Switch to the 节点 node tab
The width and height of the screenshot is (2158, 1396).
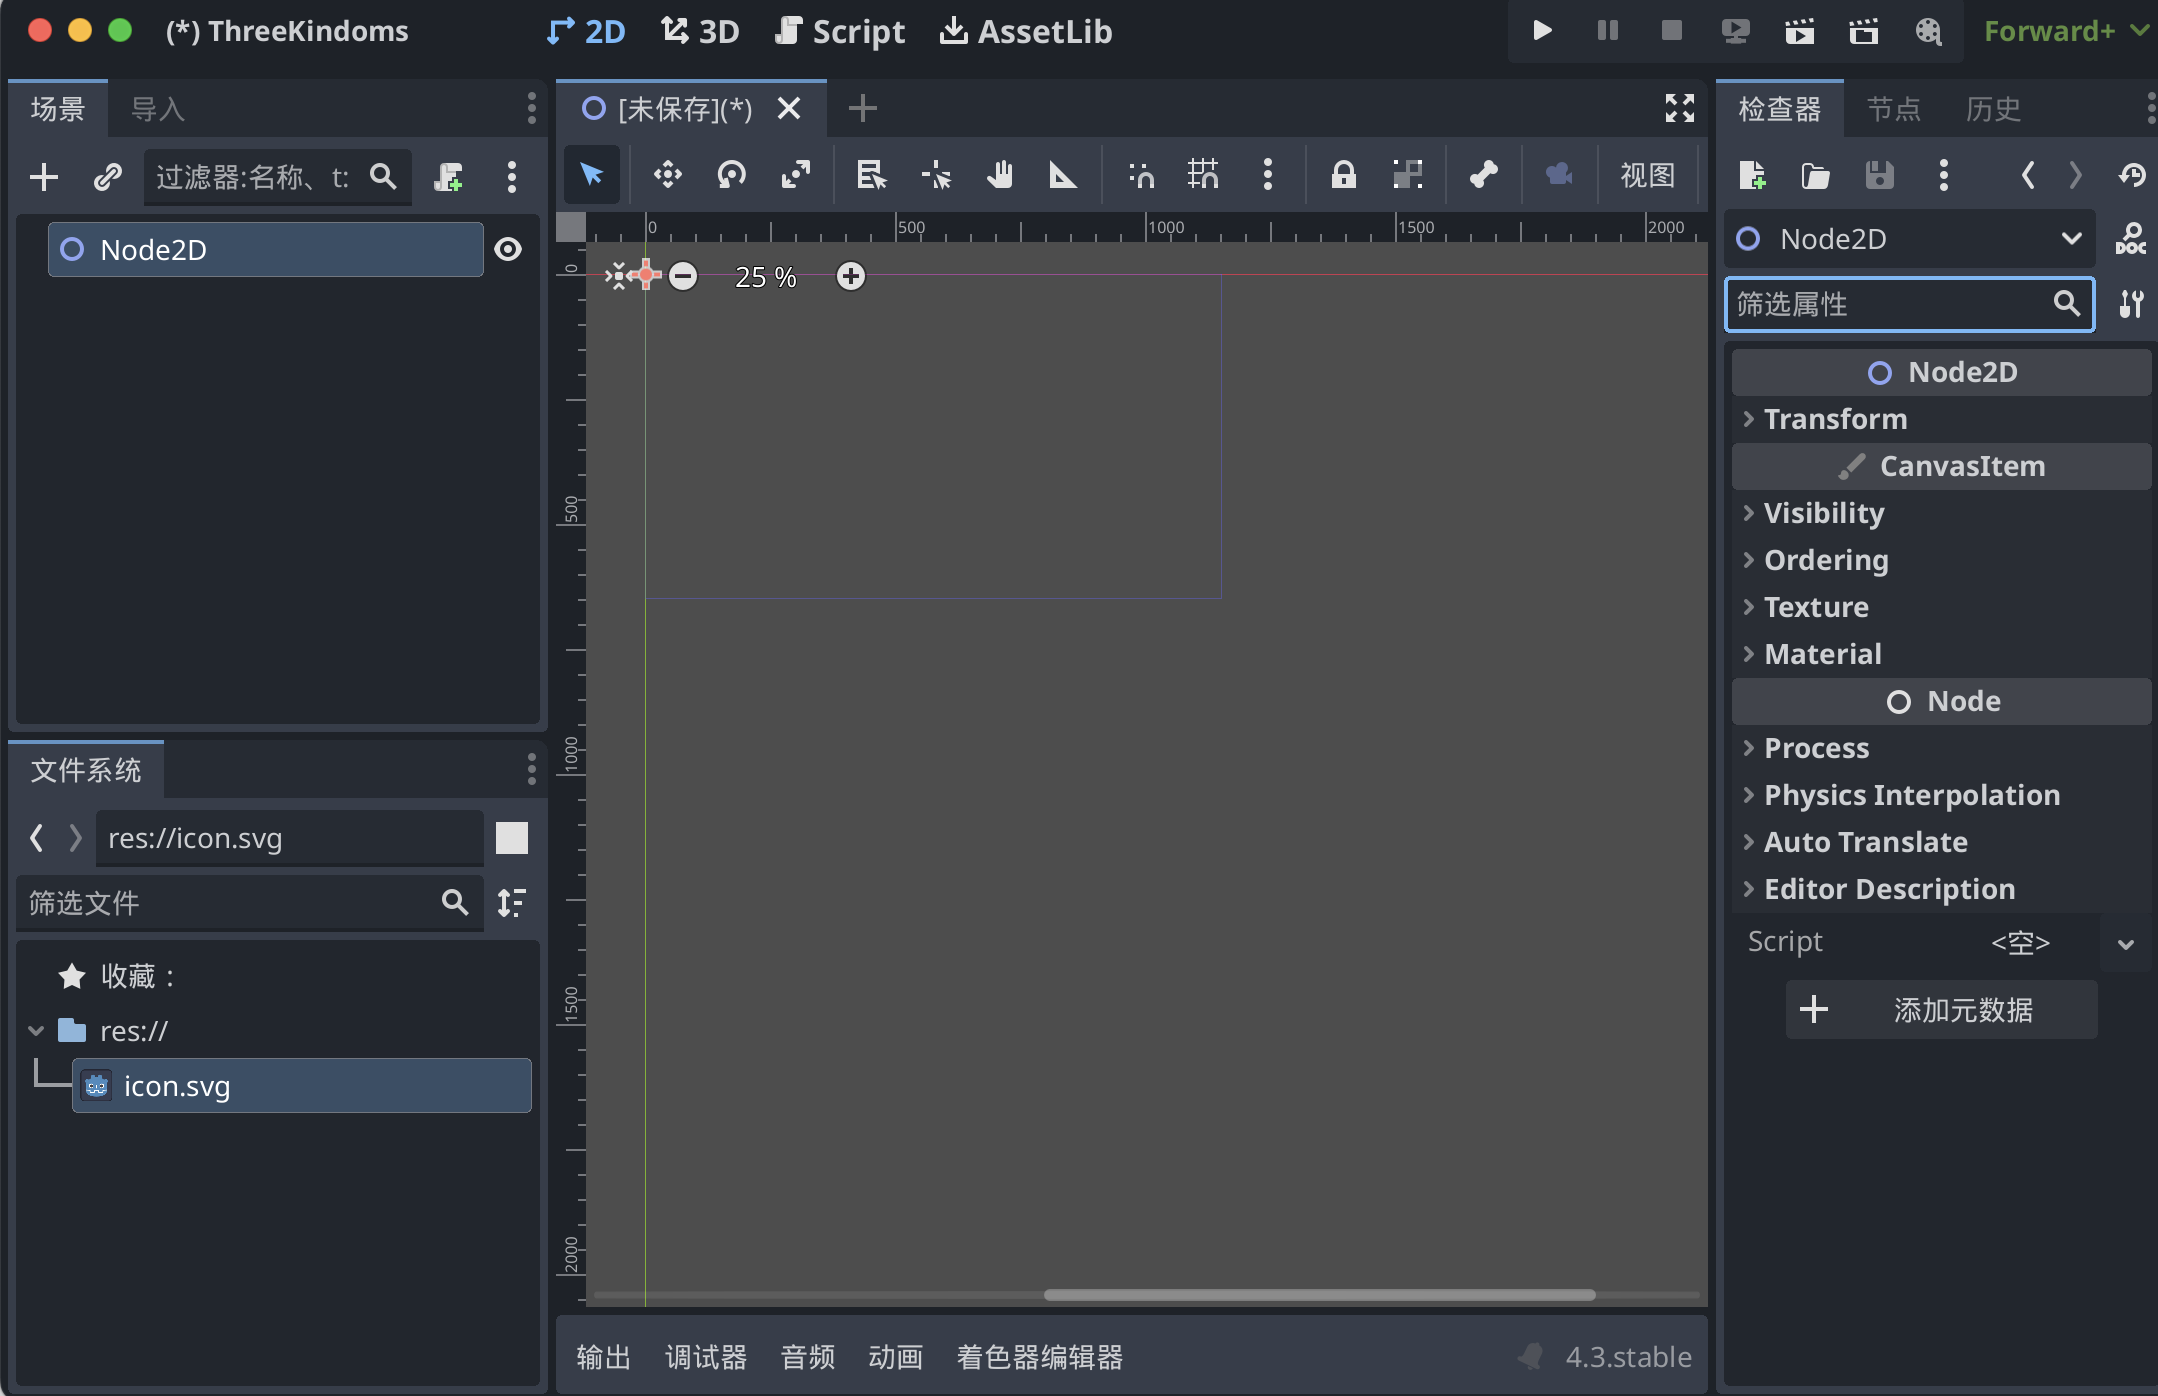[x=1894, y=108]
